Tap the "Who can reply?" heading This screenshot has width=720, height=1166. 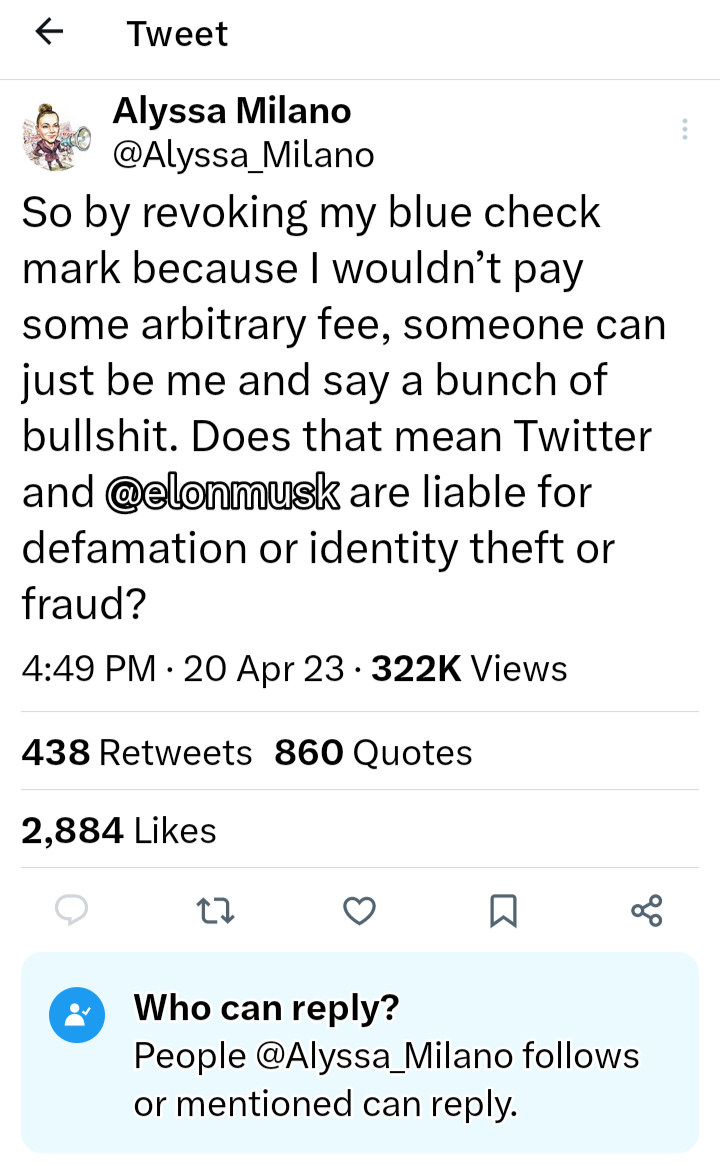point(266,1008)
